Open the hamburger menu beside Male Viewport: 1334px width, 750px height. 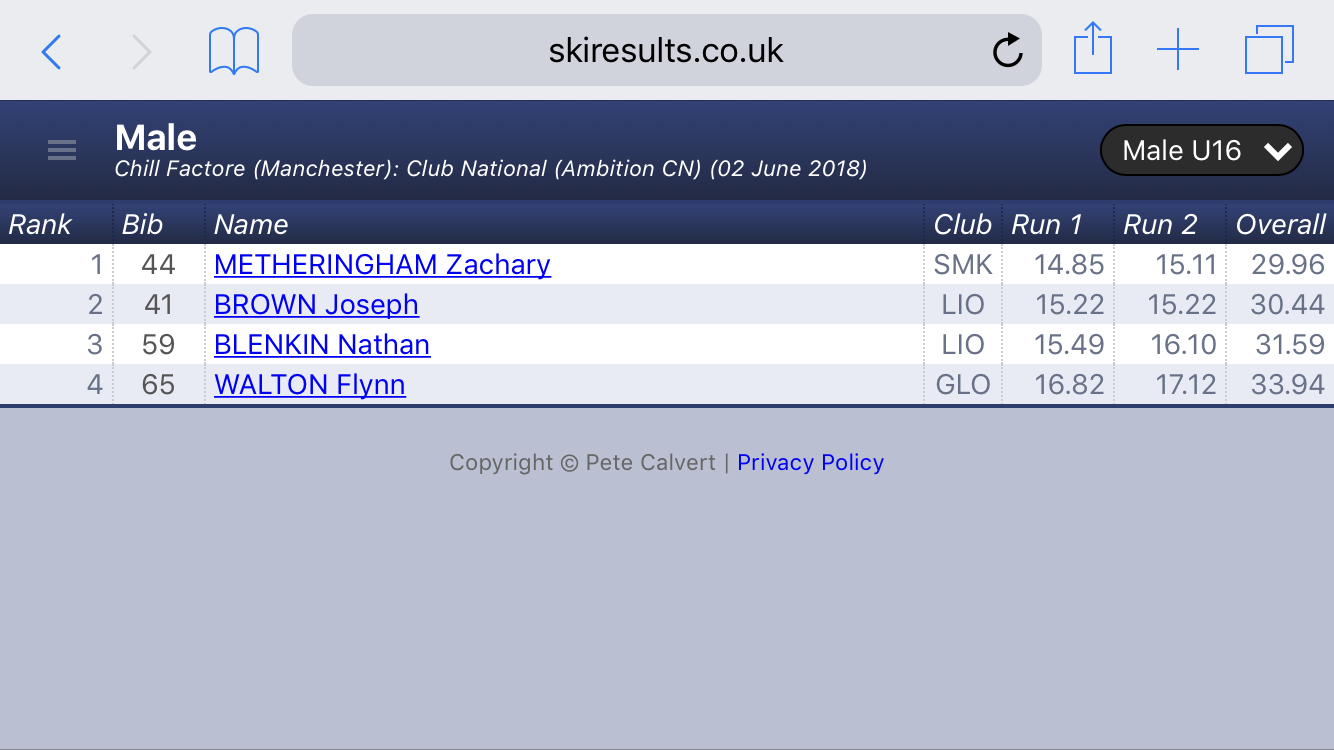pyautogui.click(x=62, y=150)
